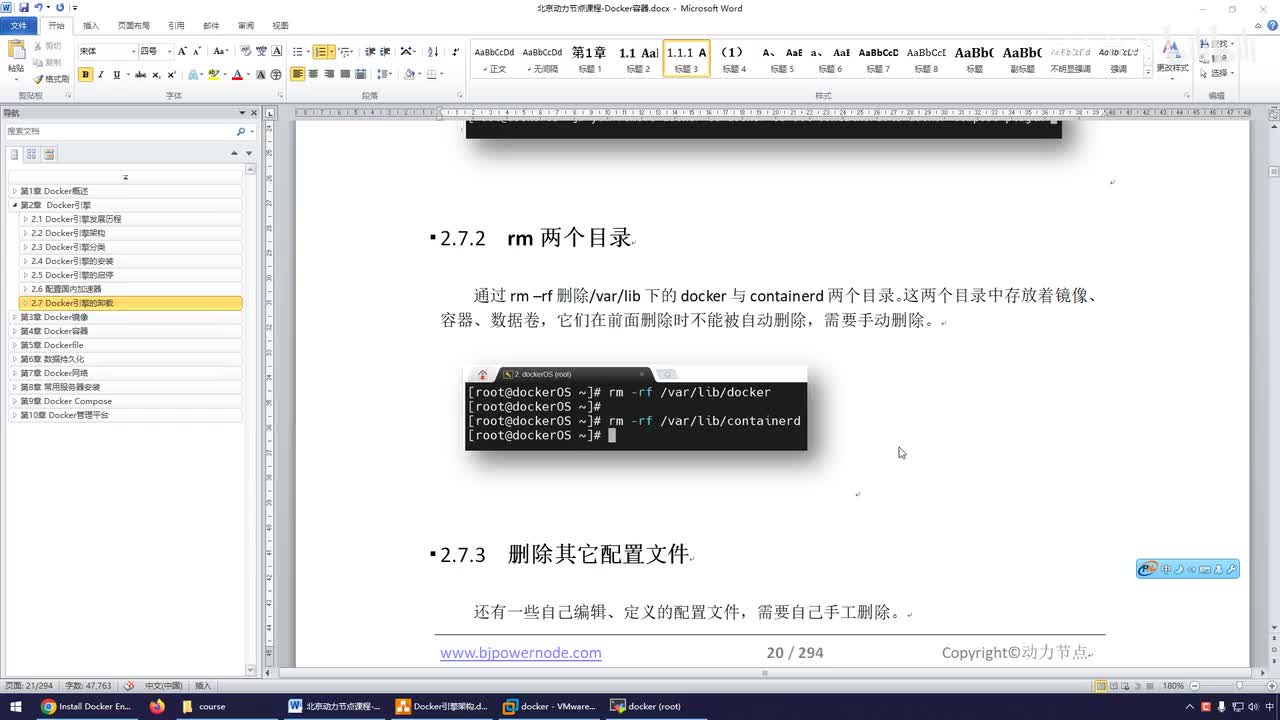Click the Align Right icon
The width and height of the screenshot is (1280, 720).
329,75
